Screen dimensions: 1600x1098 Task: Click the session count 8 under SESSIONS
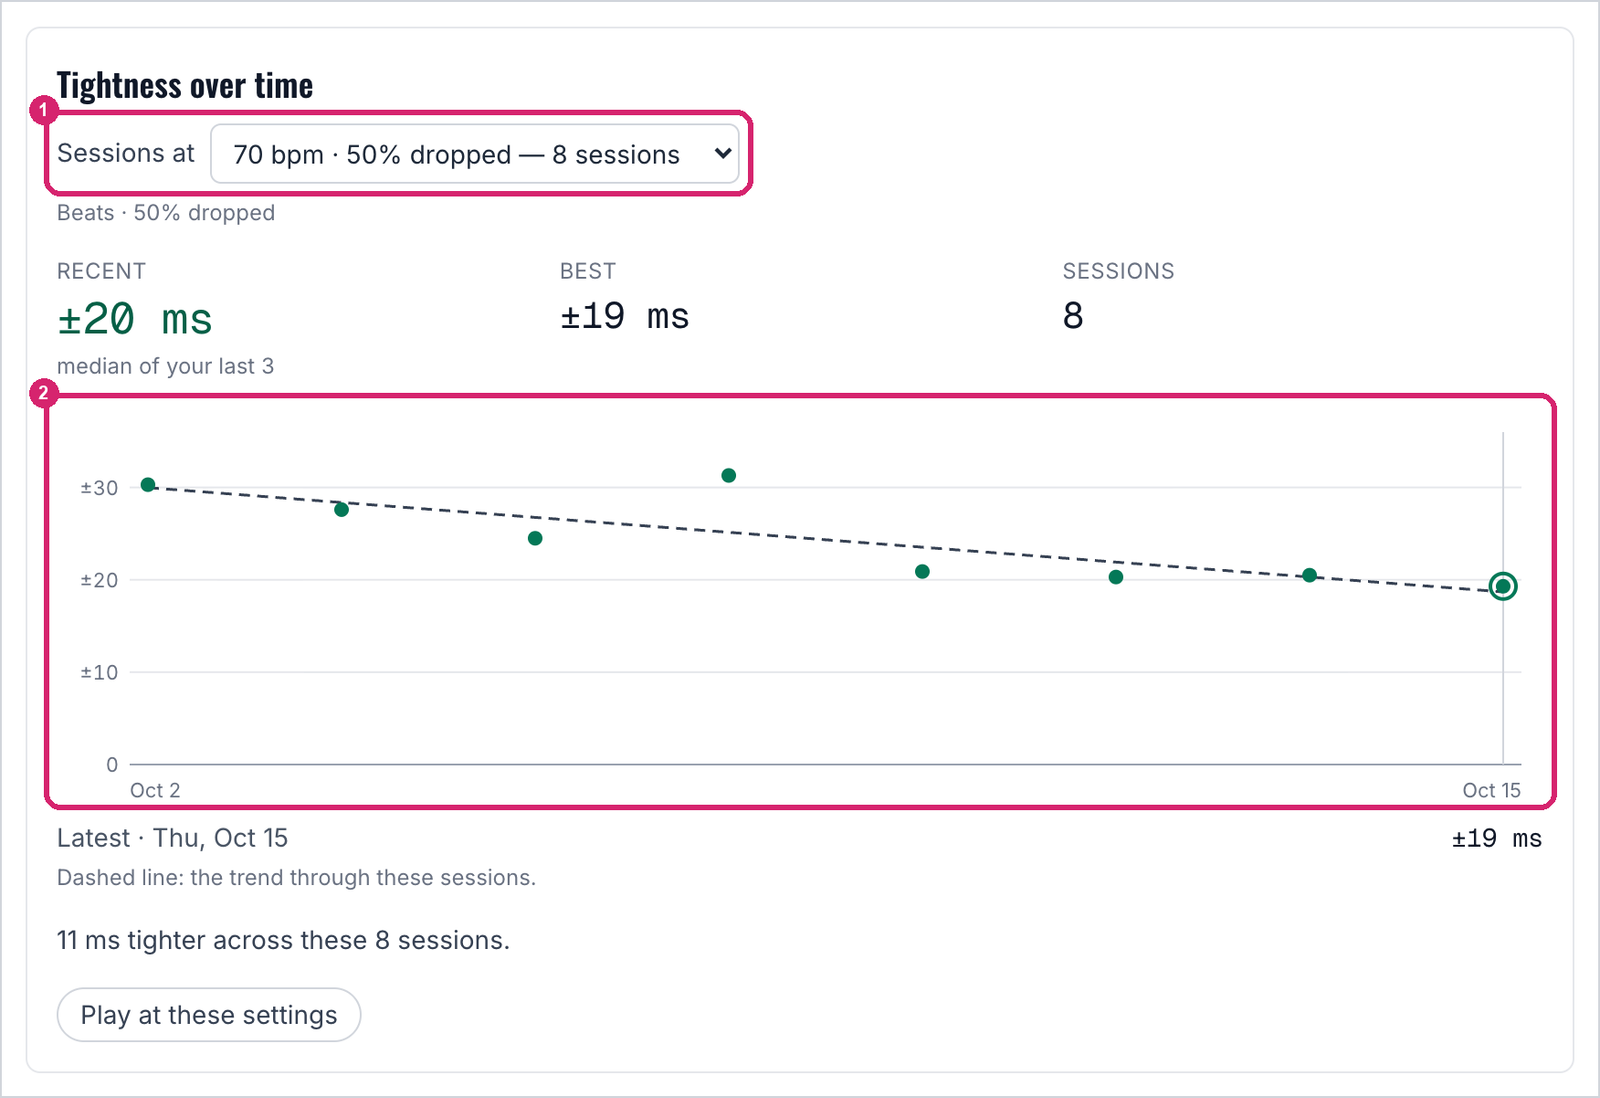1073,316
